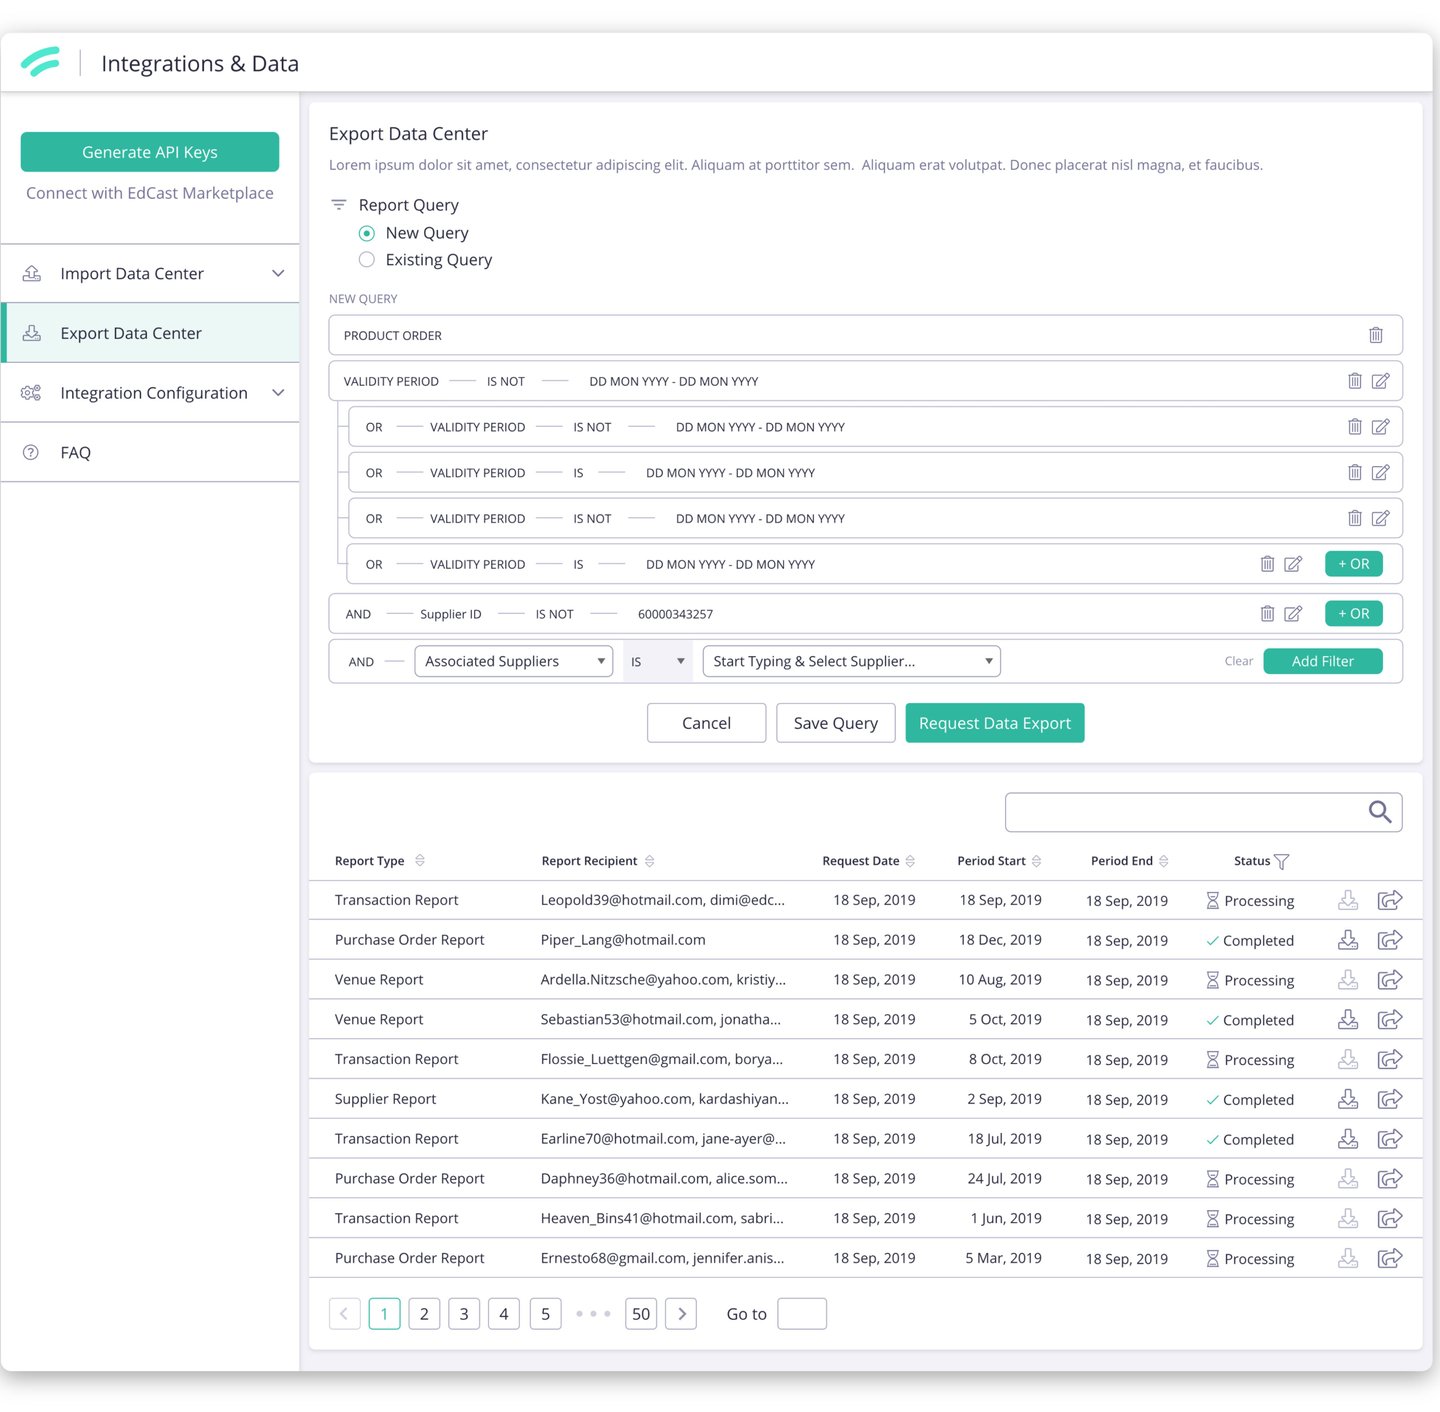Click the search magnifier icon
The image size is (1440, 1412).
(1380, 812)
